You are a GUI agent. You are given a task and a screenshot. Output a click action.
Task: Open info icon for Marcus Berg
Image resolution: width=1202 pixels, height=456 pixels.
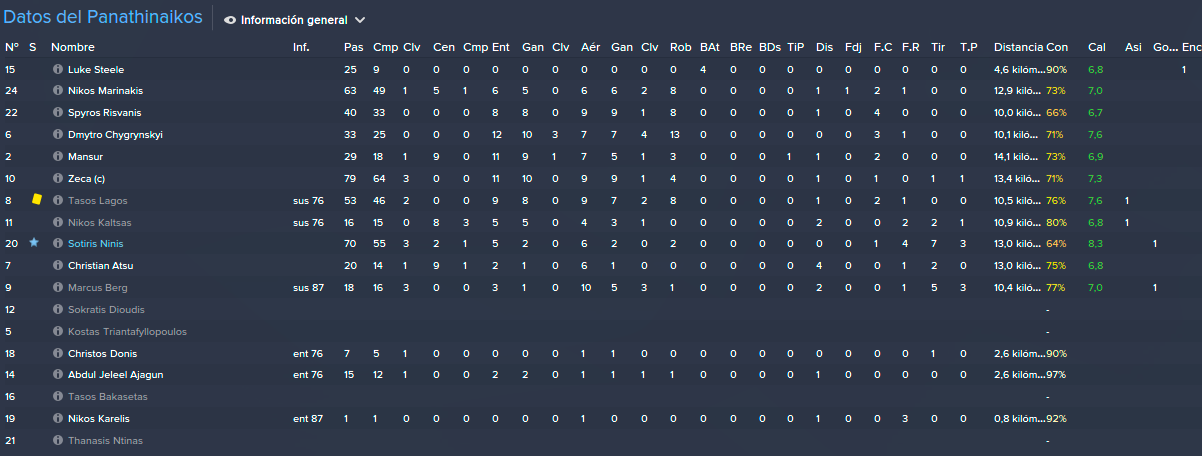pos(57,288)
